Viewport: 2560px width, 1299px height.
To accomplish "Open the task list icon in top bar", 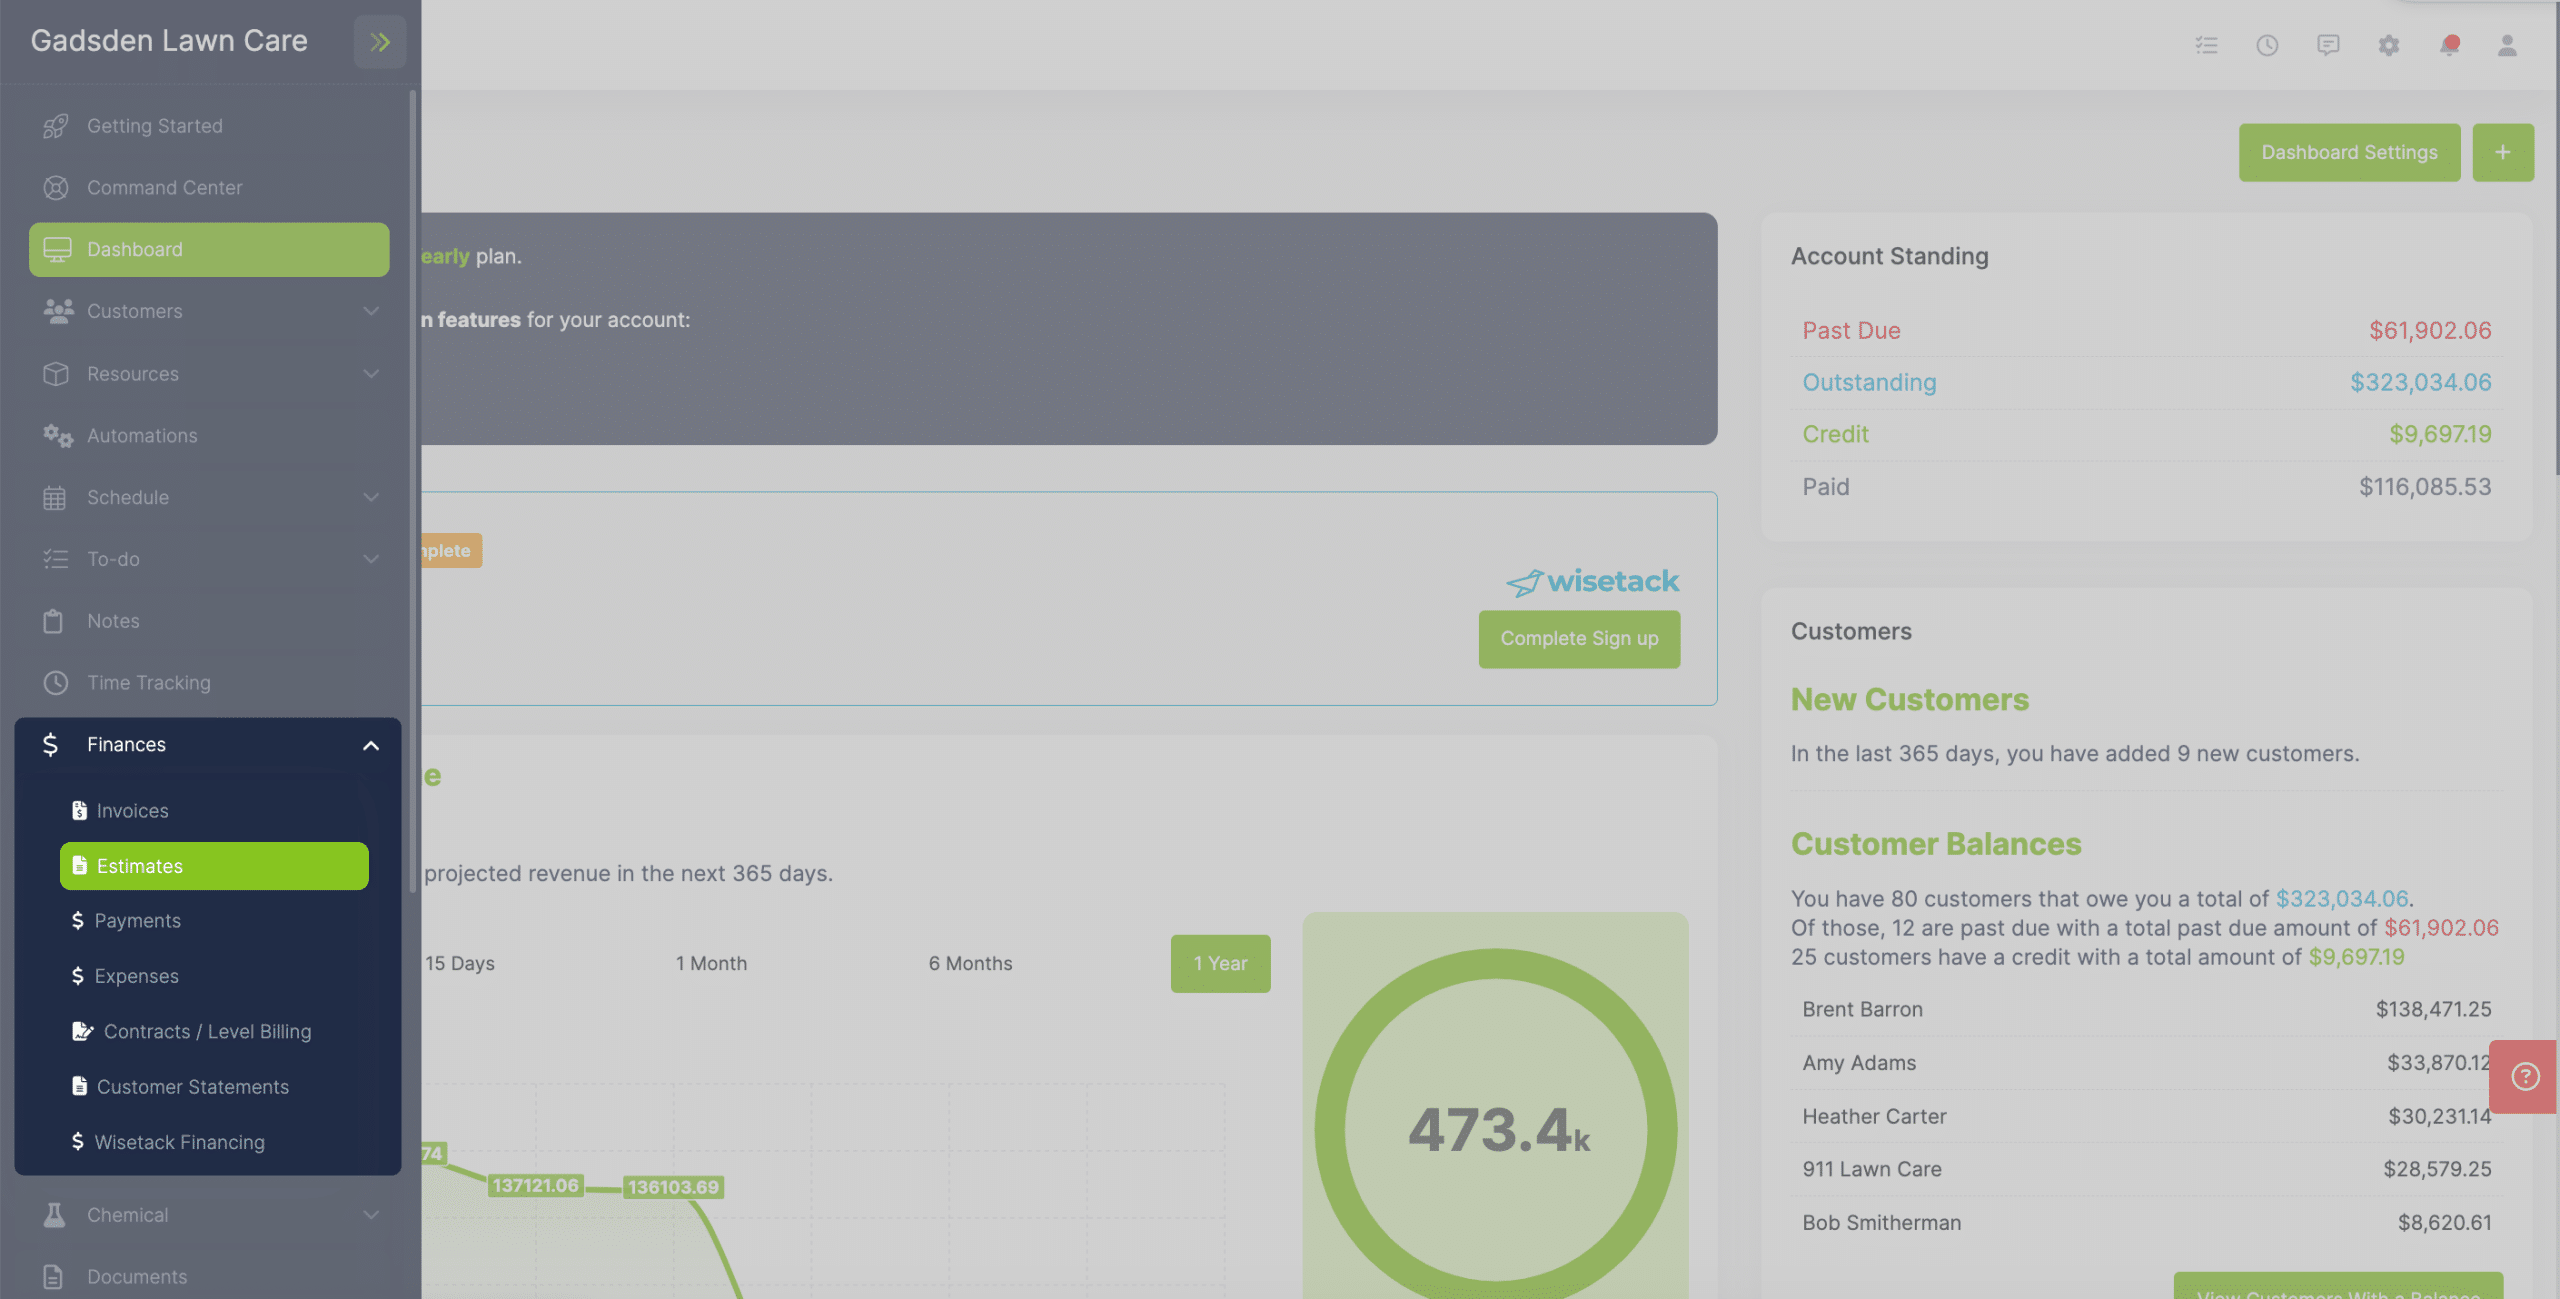I will [2206, 45].
